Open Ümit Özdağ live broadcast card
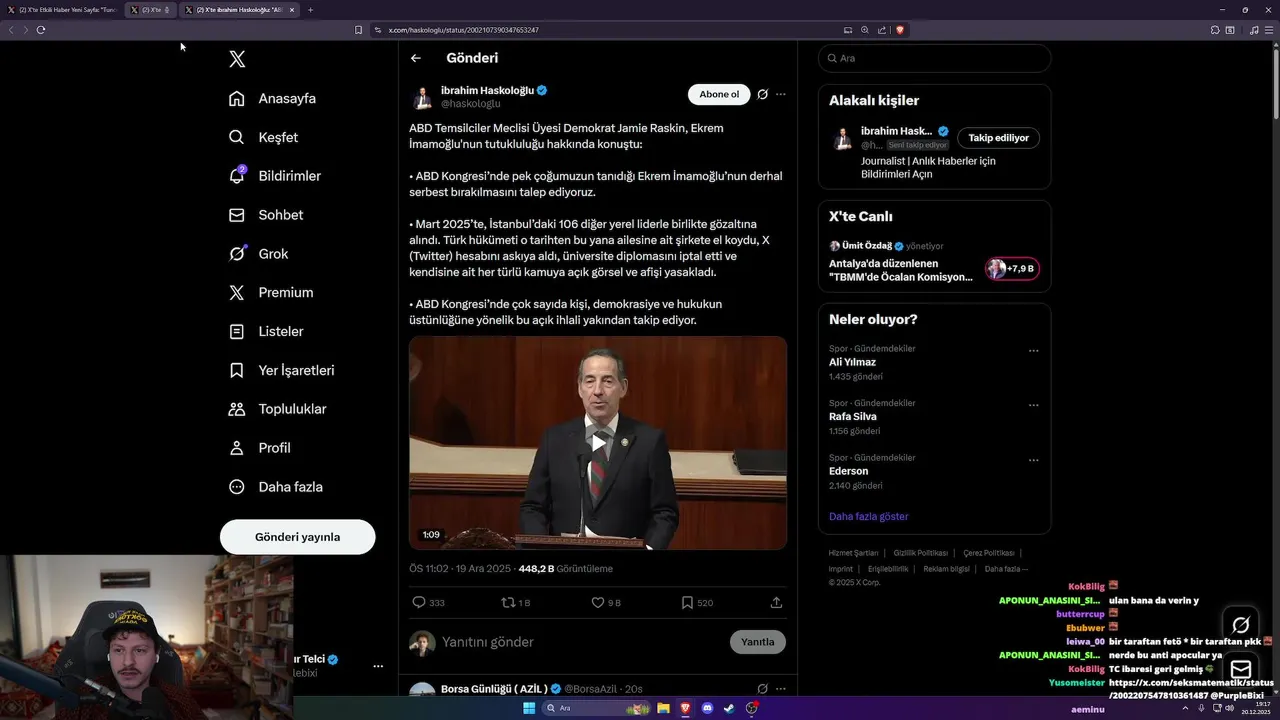Screen dimensions: 1280x720 coord(934,262)
